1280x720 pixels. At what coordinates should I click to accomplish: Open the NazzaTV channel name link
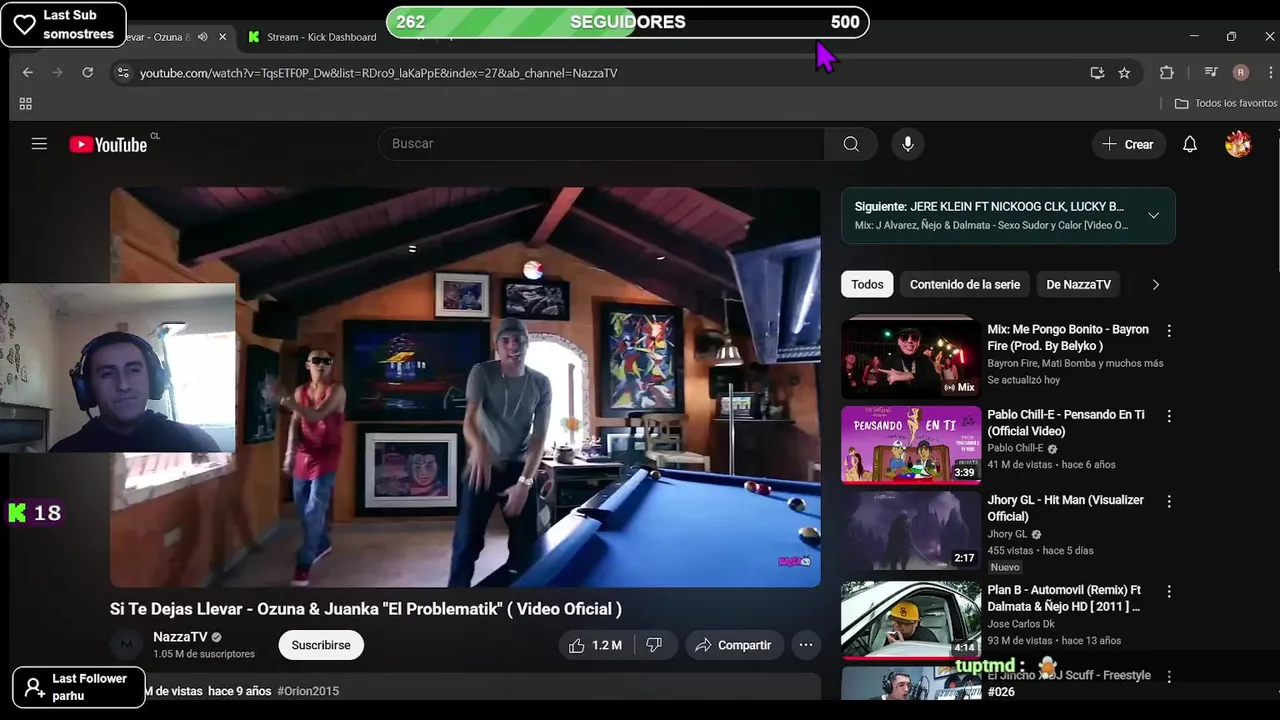click(180, 637)
